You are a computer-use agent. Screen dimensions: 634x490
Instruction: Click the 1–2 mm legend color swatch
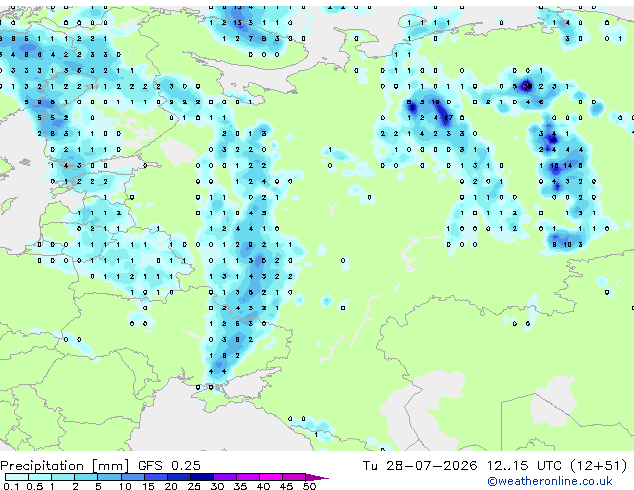(63, 477)
